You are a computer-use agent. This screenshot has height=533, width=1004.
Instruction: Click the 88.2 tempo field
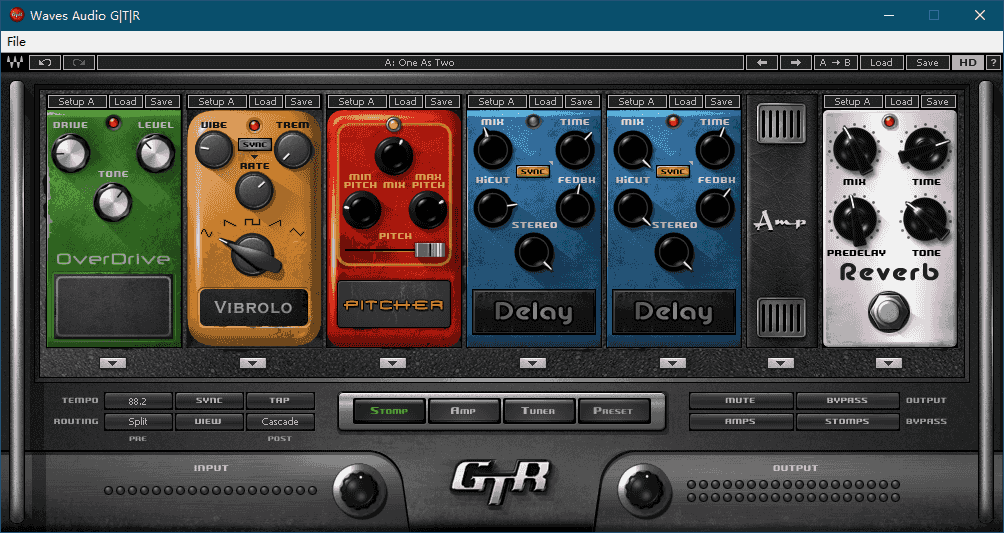pyautogui.click(x=138, y=401)
